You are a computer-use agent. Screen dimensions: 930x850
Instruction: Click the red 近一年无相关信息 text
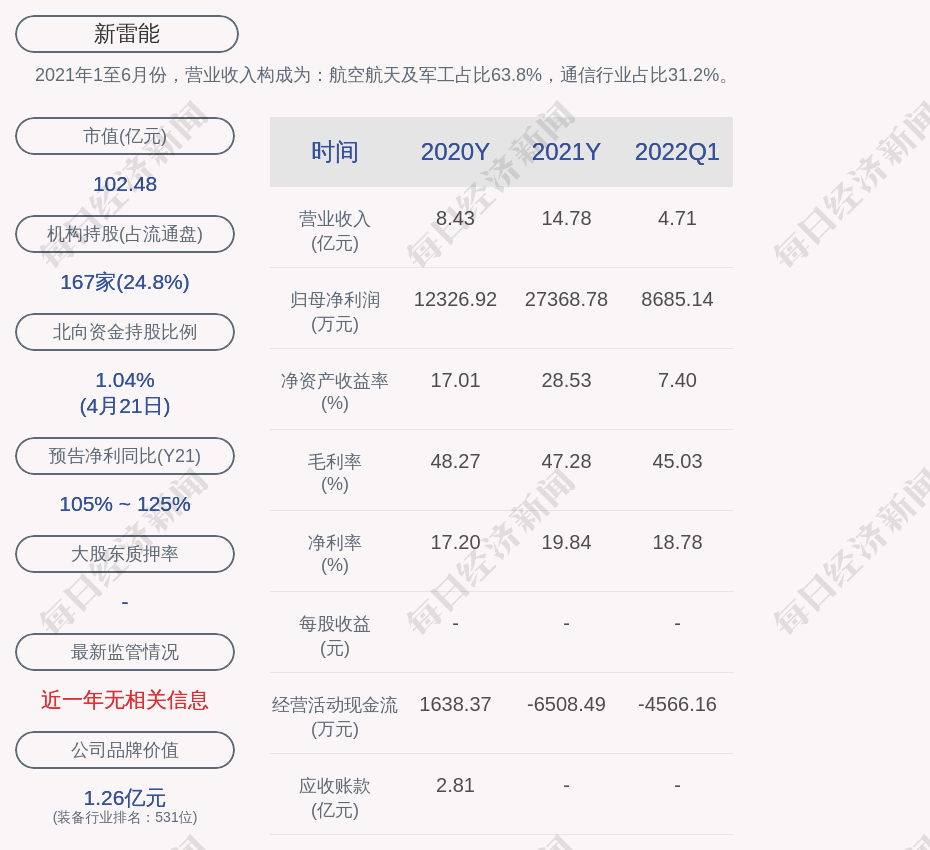[125, 700]
